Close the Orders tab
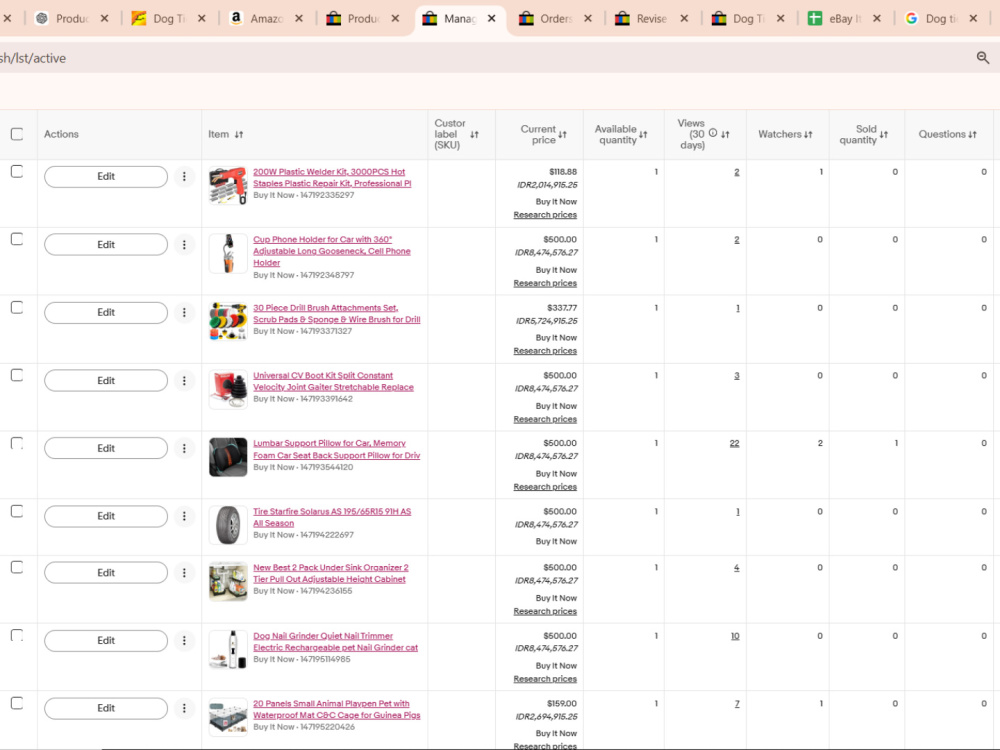 pyautogui.click(x=588, y=18)
